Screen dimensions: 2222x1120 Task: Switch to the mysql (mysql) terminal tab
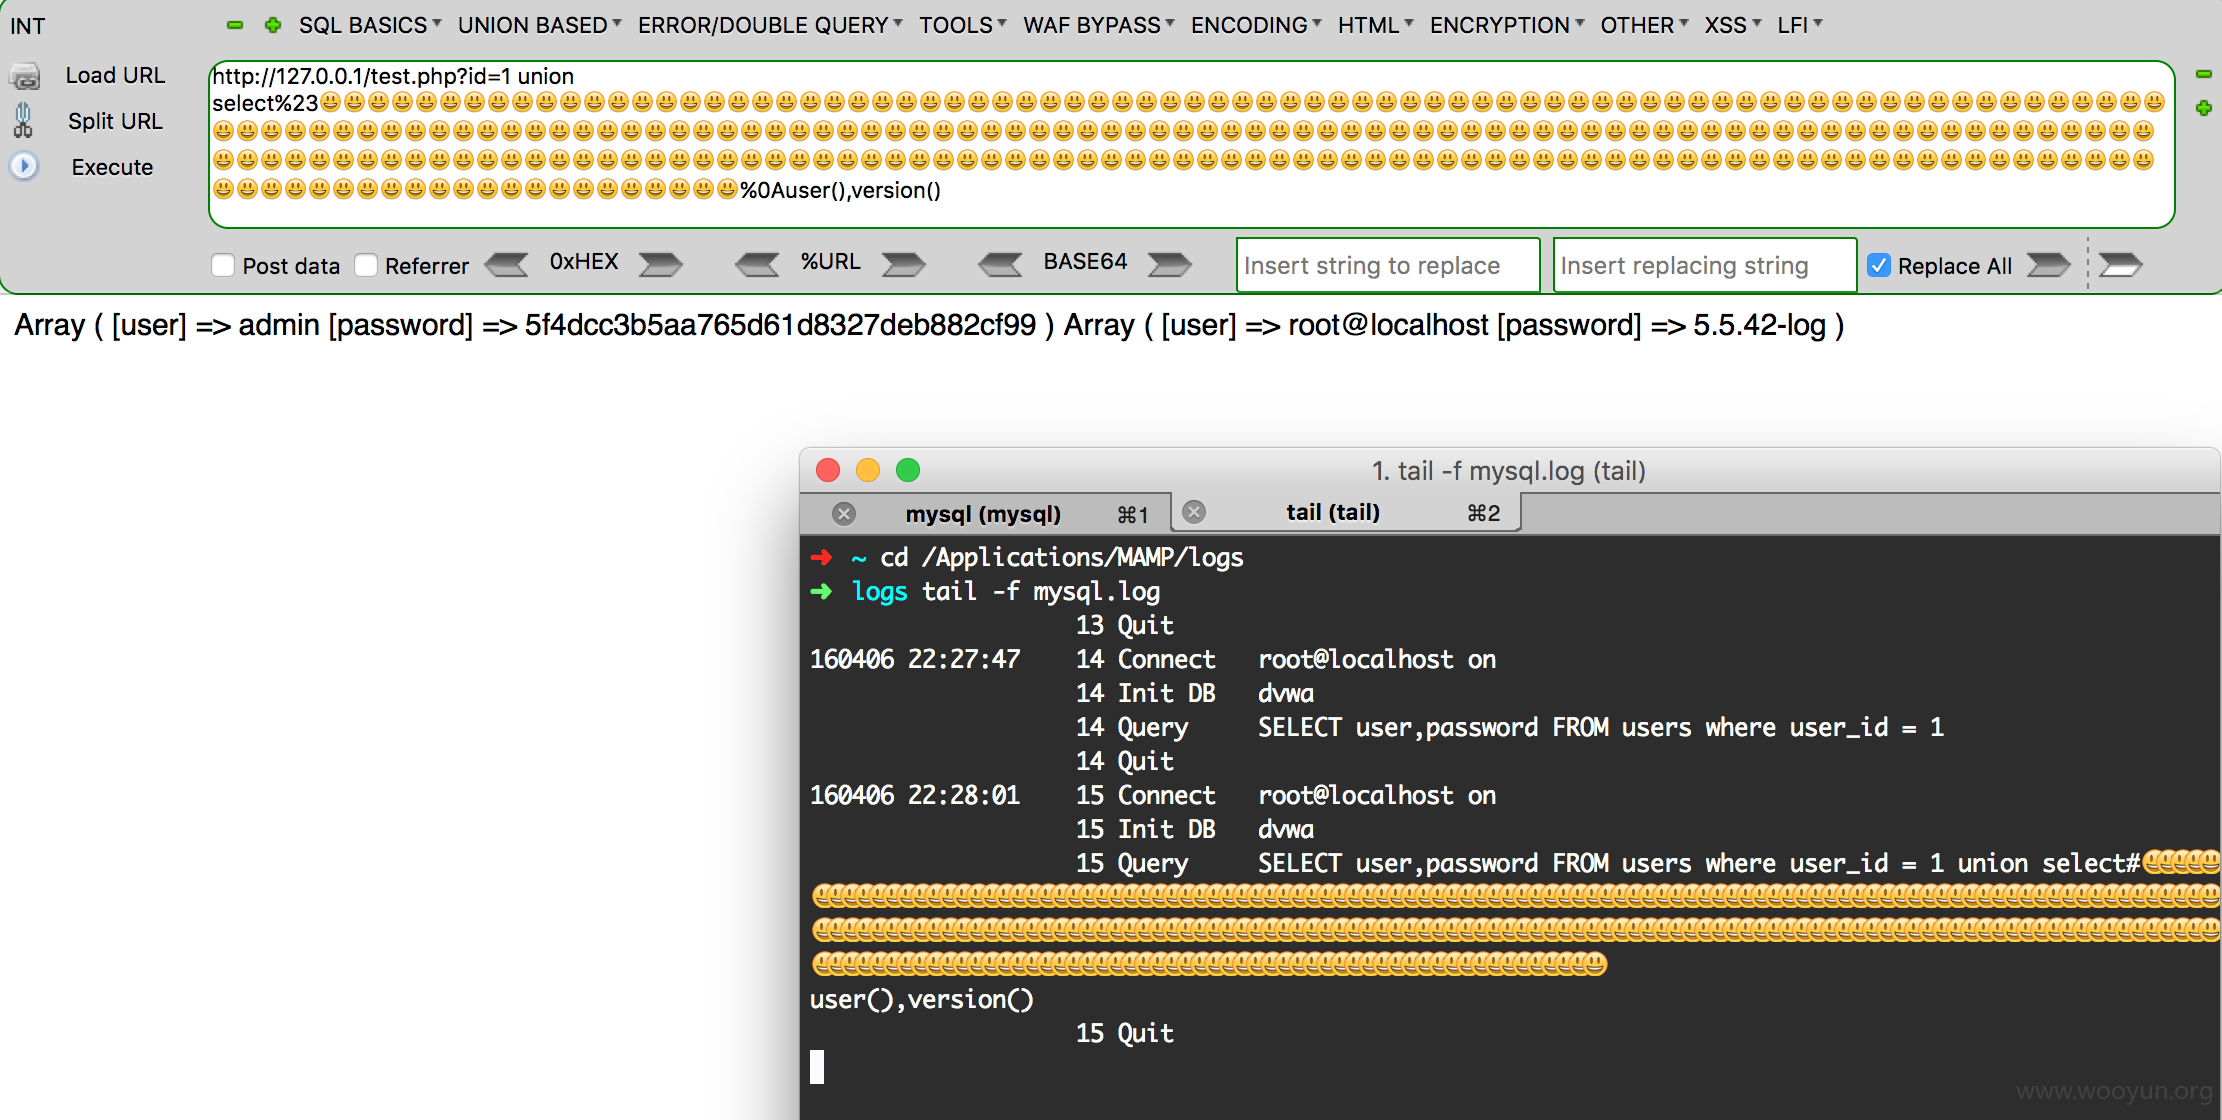tap(985, 514)
